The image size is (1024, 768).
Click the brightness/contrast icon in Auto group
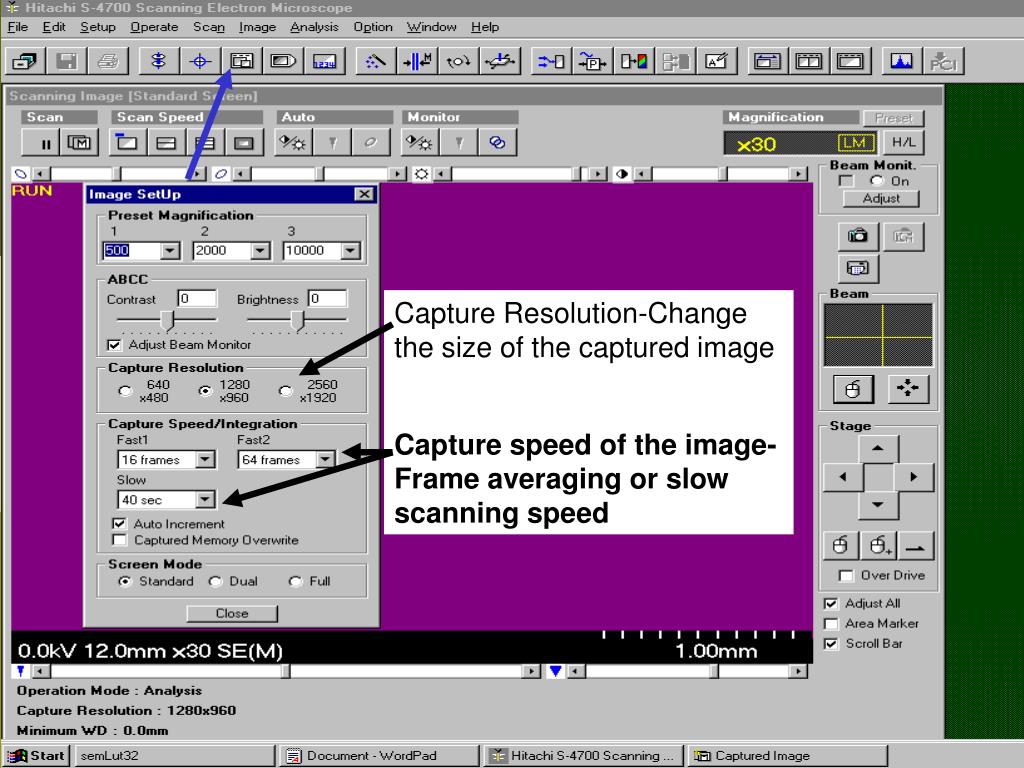pyautogui.click(x=293, y=143)
